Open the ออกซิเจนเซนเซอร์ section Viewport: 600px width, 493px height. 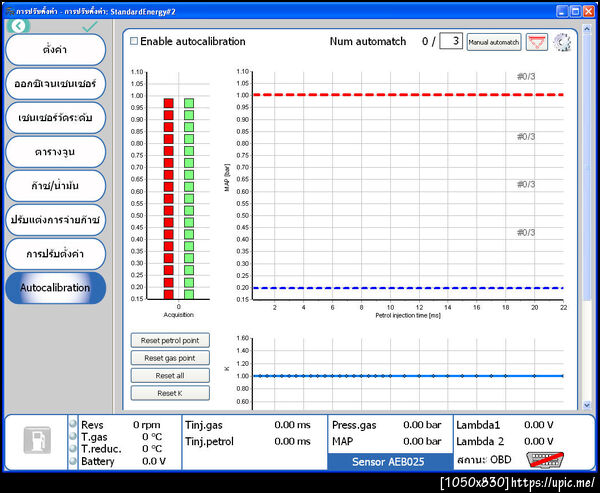point(55,84)
